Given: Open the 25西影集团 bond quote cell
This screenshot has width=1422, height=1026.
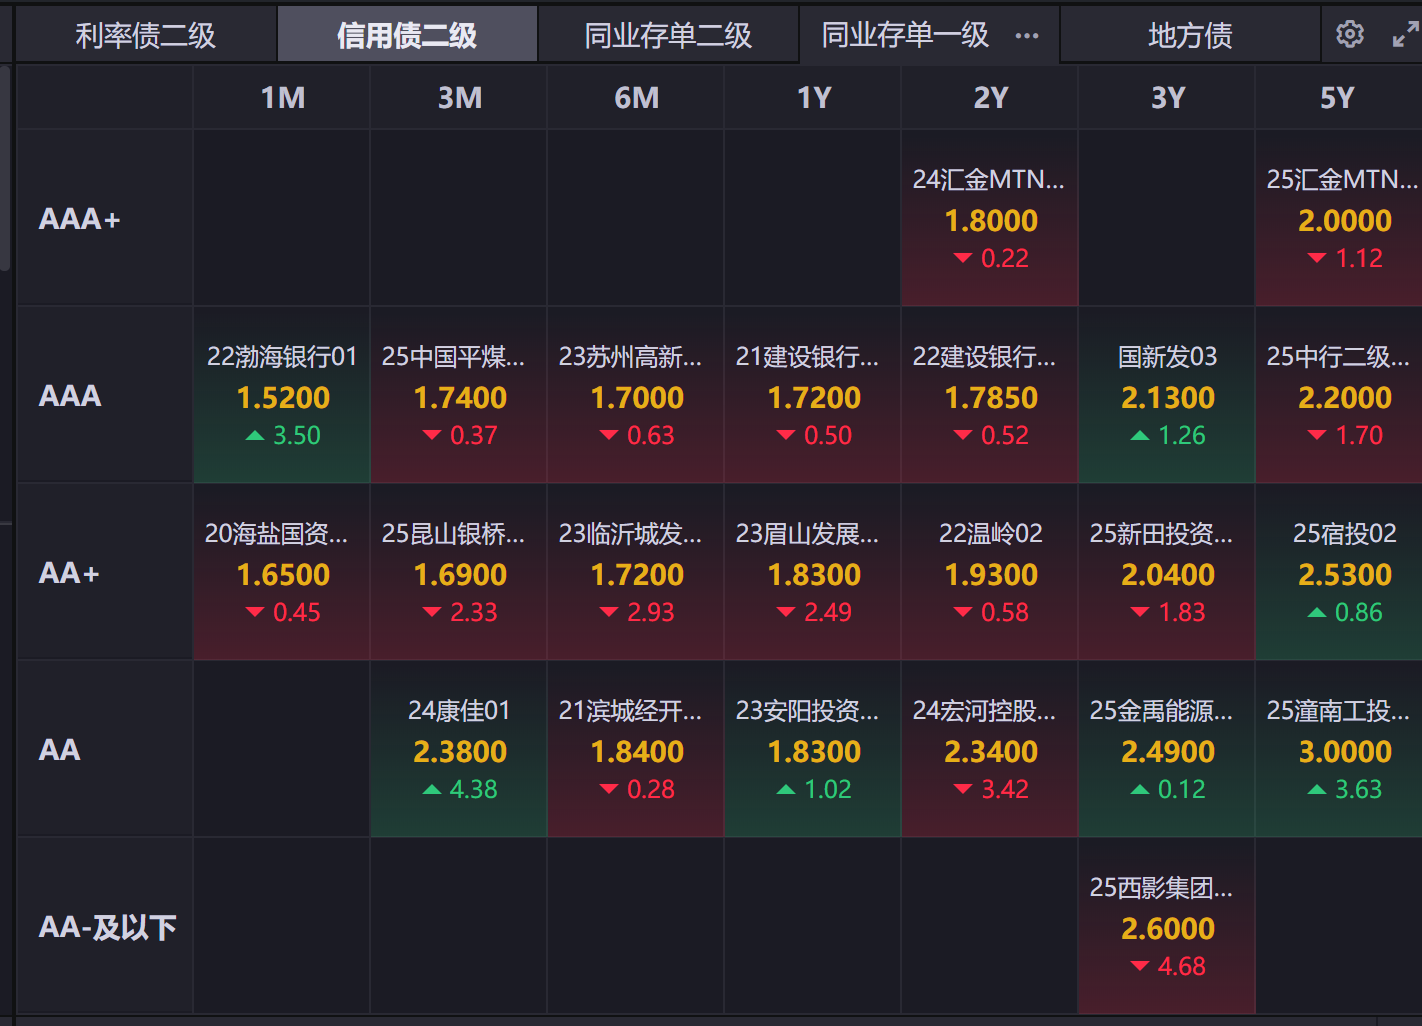Looking at the screenshot, I should point(1167,927).
